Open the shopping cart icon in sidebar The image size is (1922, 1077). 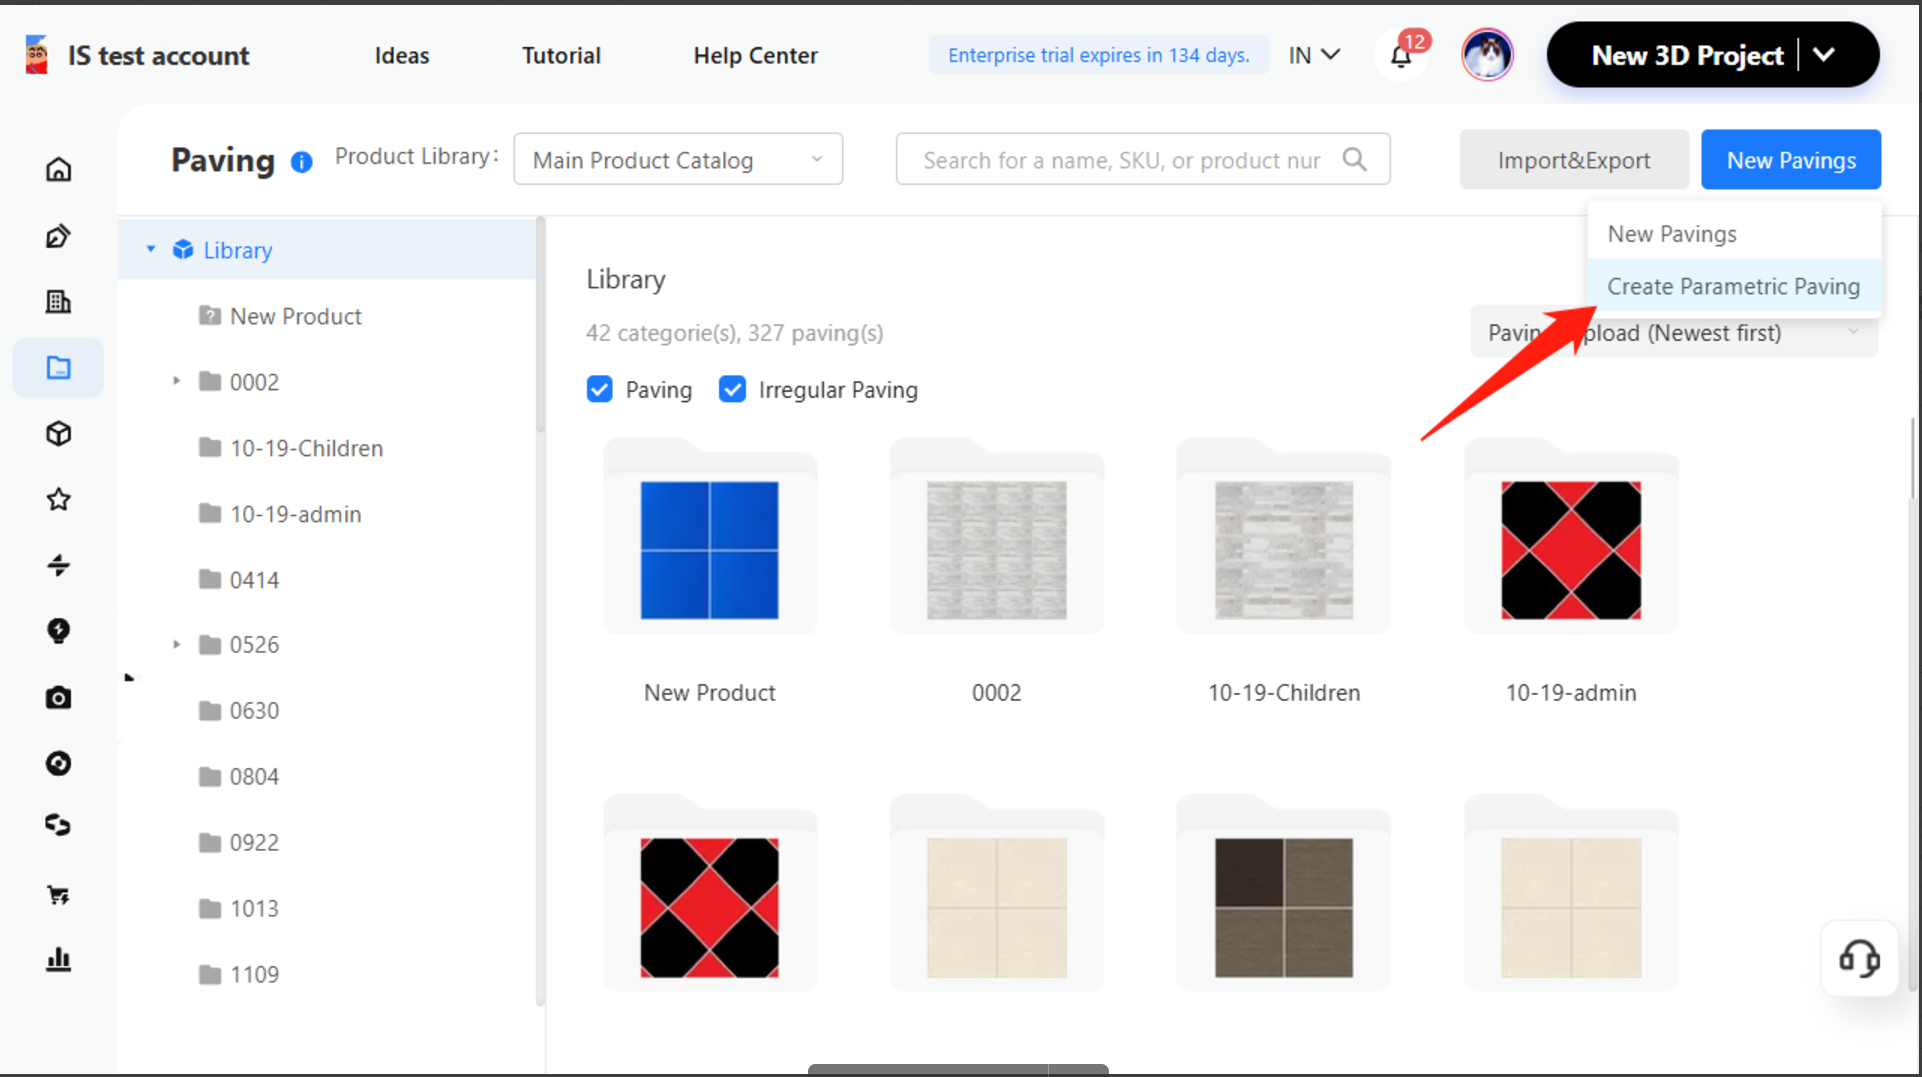click(x=58, y=894)
